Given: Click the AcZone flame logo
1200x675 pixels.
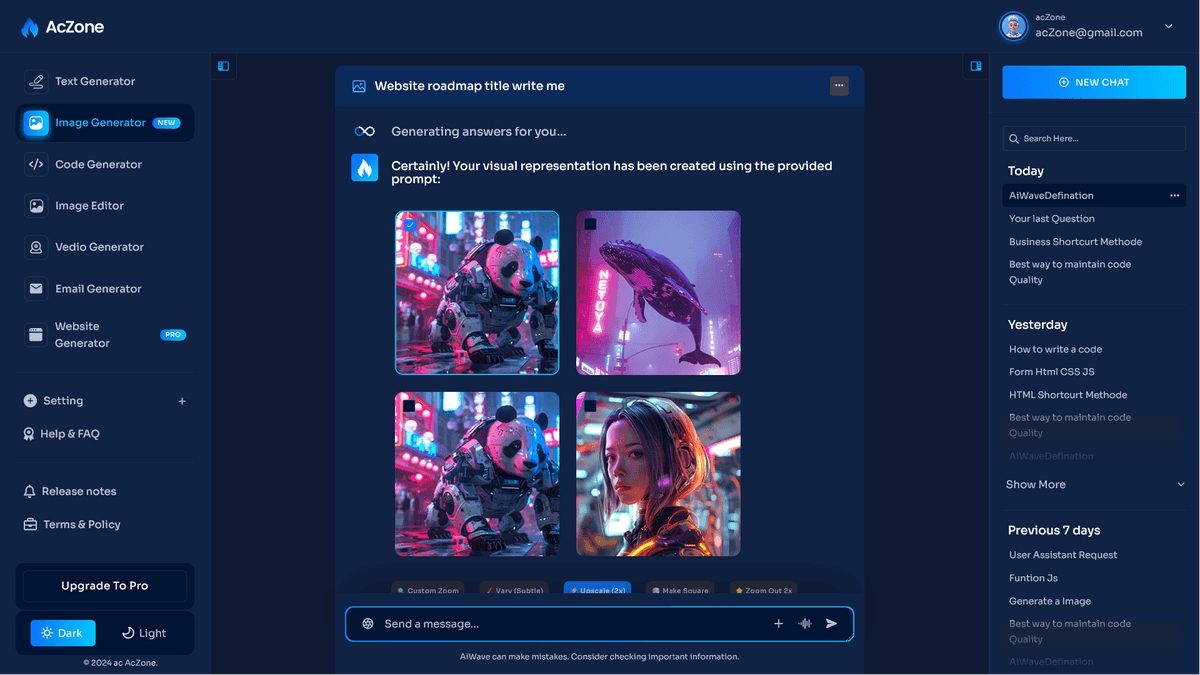Looking at the screenshot, I should click(30, 28).
